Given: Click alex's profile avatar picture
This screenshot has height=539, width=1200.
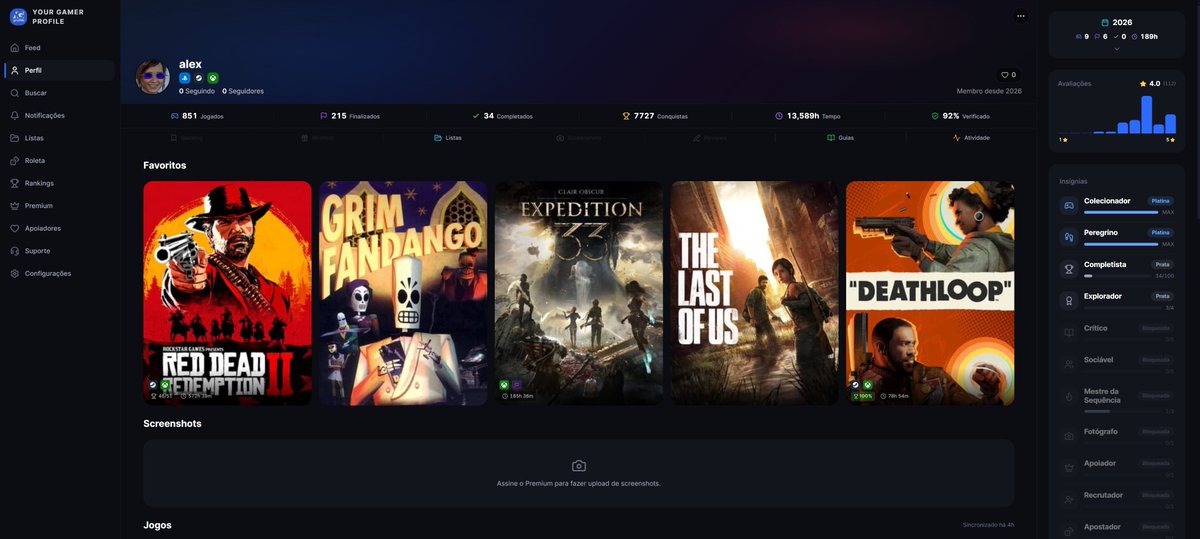Looking at the screenshot, I should click(x=153, y=77).
